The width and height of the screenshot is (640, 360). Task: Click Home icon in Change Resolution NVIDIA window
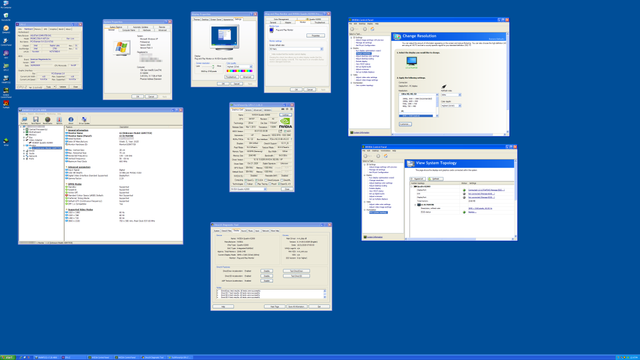click(372, 29)
